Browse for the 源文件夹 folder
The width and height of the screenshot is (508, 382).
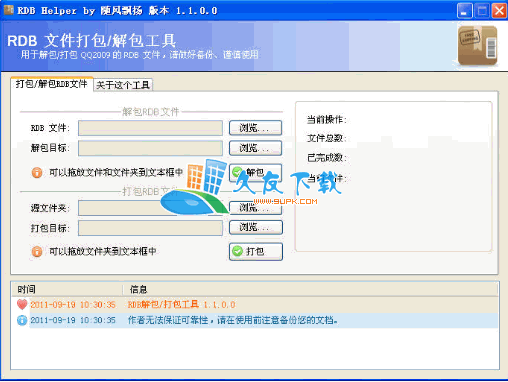click(256, 208)
